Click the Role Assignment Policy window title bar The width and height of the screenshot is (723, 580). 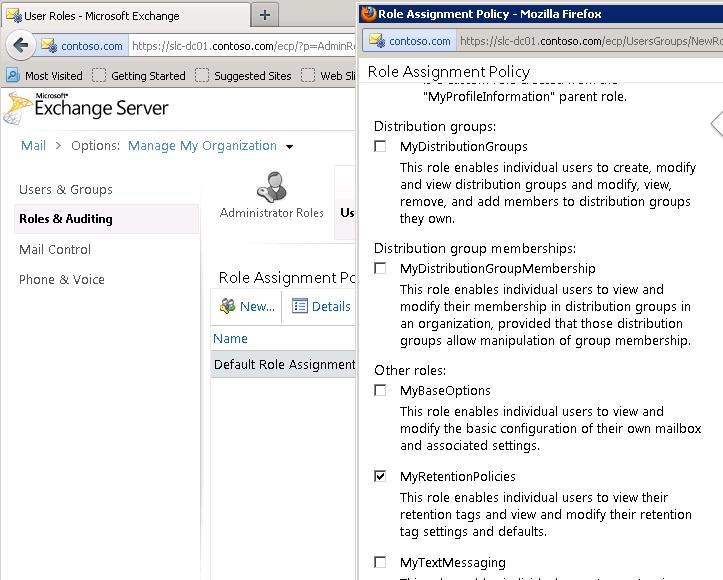click(540, 14)
